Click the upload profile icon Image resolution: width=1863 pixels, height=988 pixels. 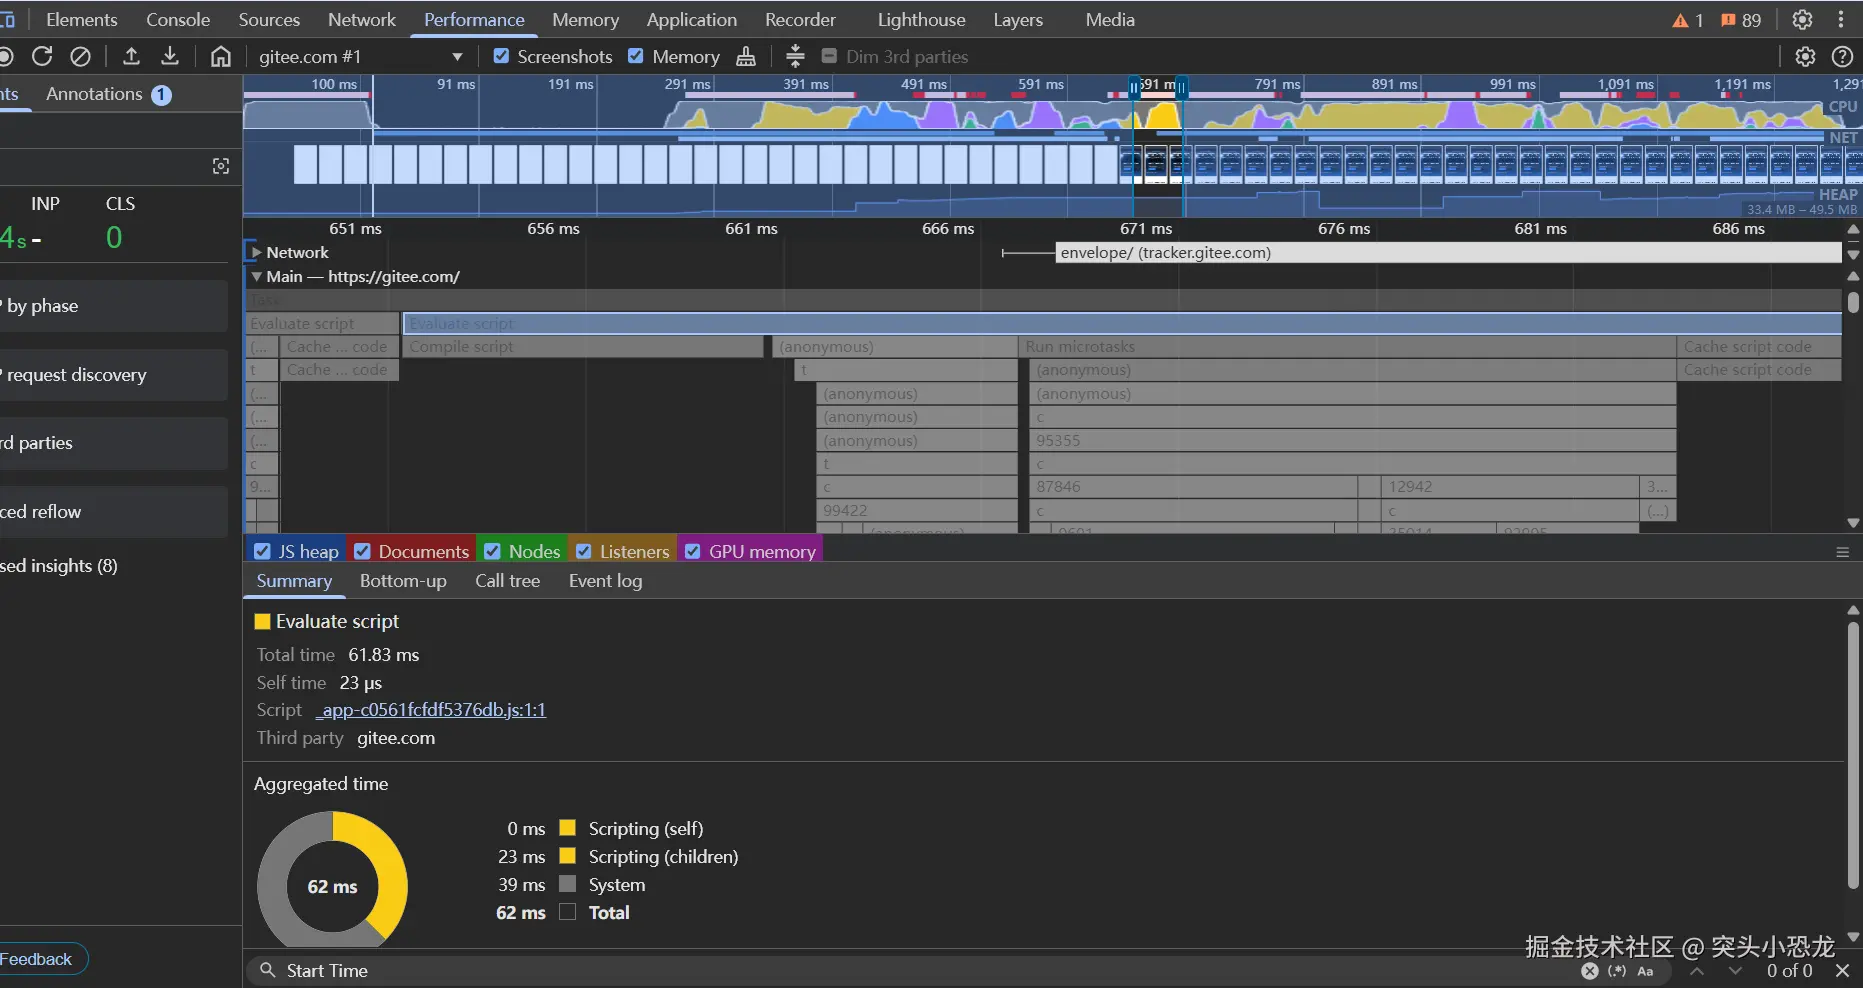pos(131,57)
